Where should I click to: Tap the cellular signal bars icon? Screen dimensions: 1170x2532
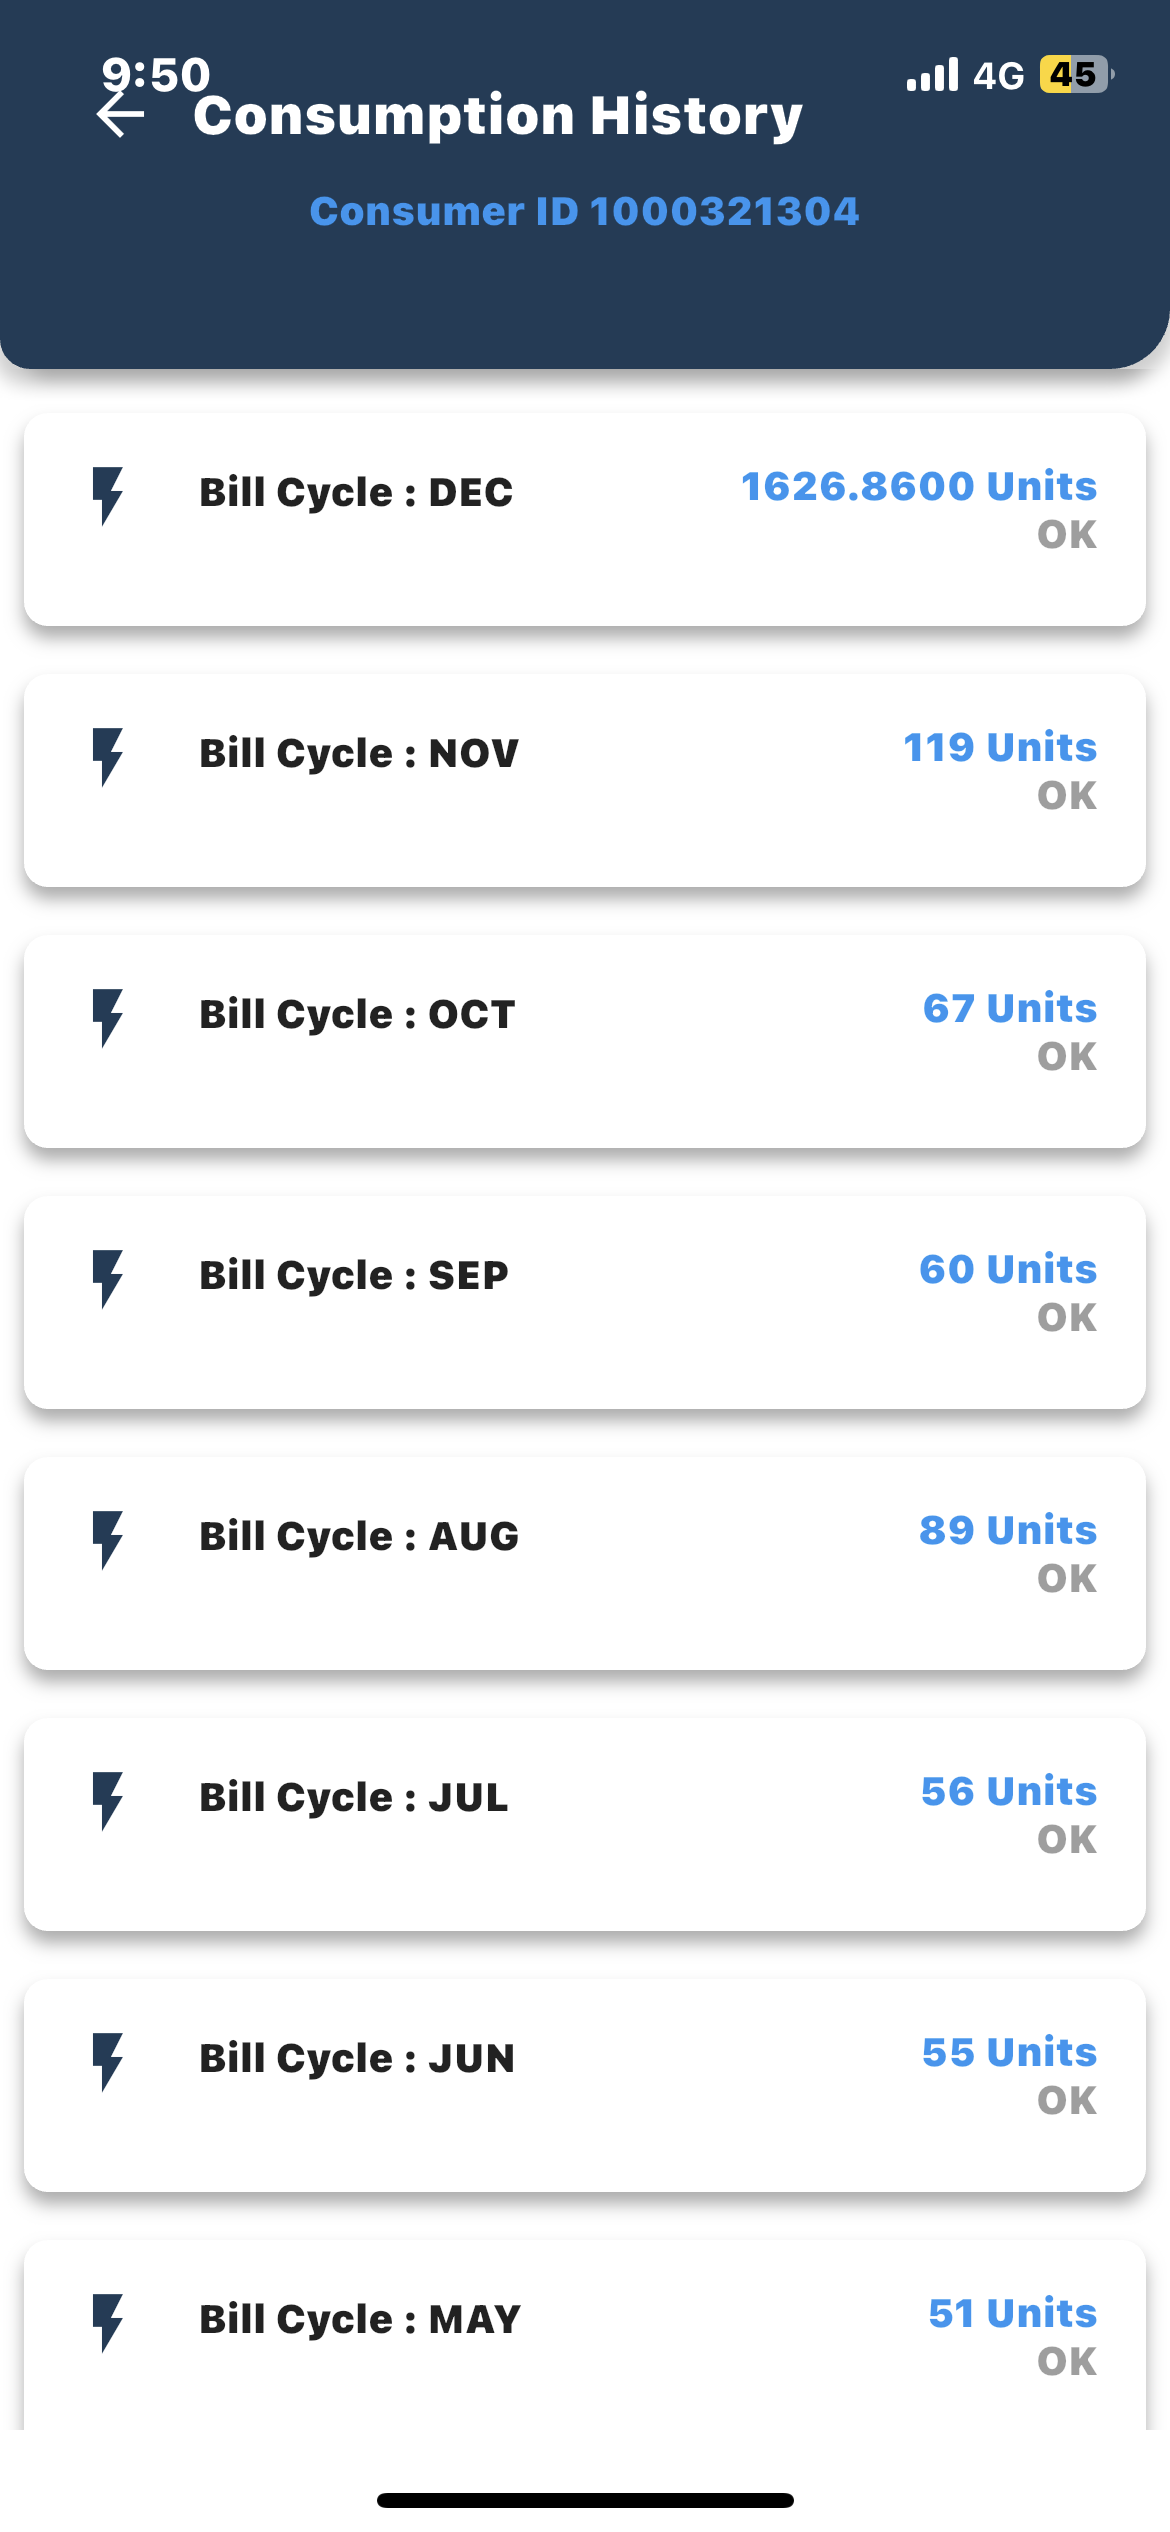tap(932, 75)
